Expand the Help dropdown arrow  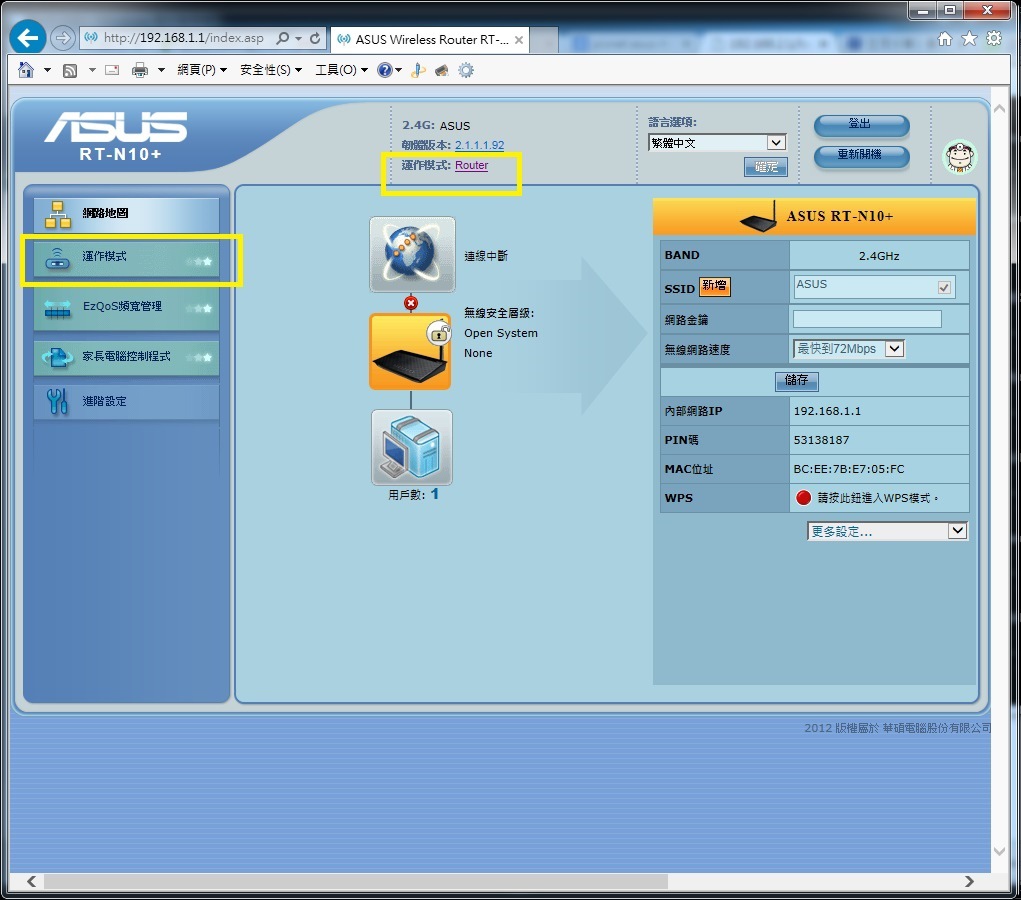click(x=399, y=70)
